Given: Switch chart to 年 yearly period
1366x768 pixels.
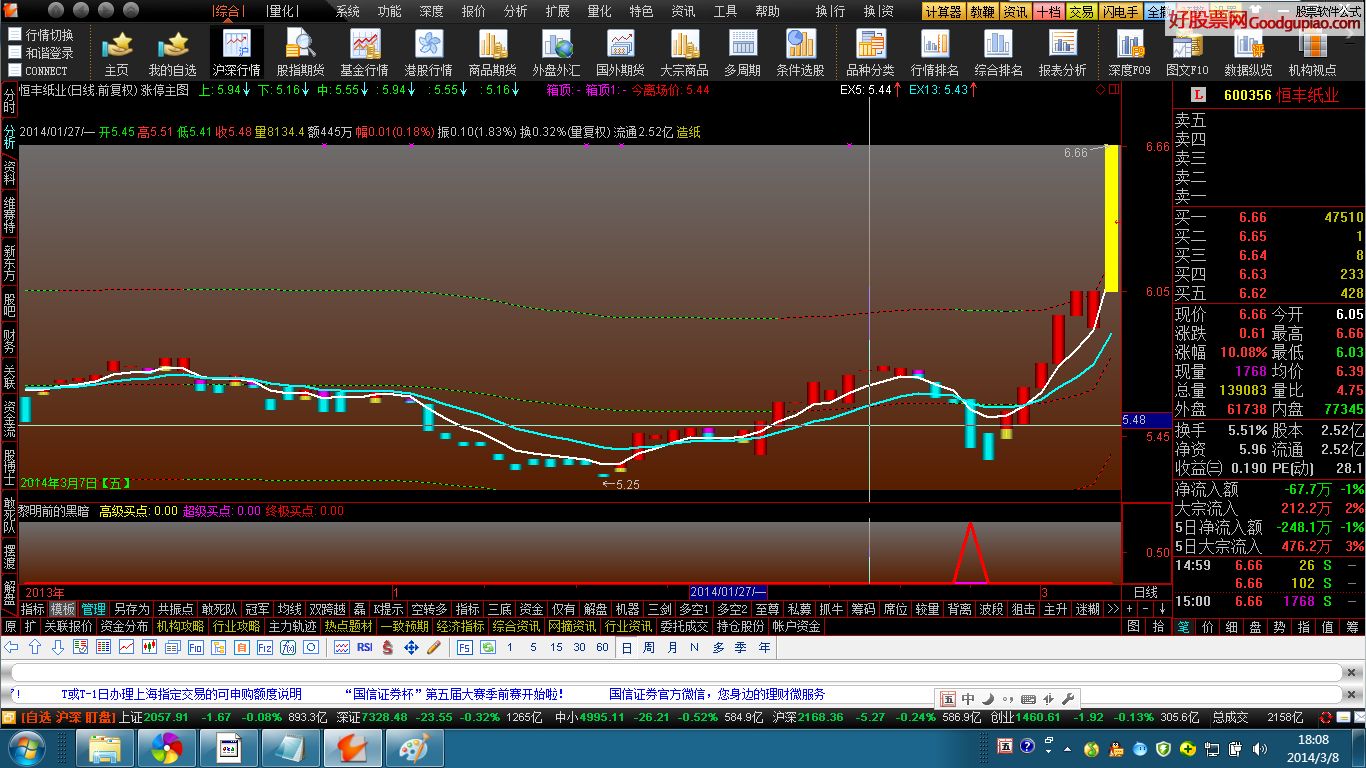Looking at the screenshot, I should pos(765,648).
